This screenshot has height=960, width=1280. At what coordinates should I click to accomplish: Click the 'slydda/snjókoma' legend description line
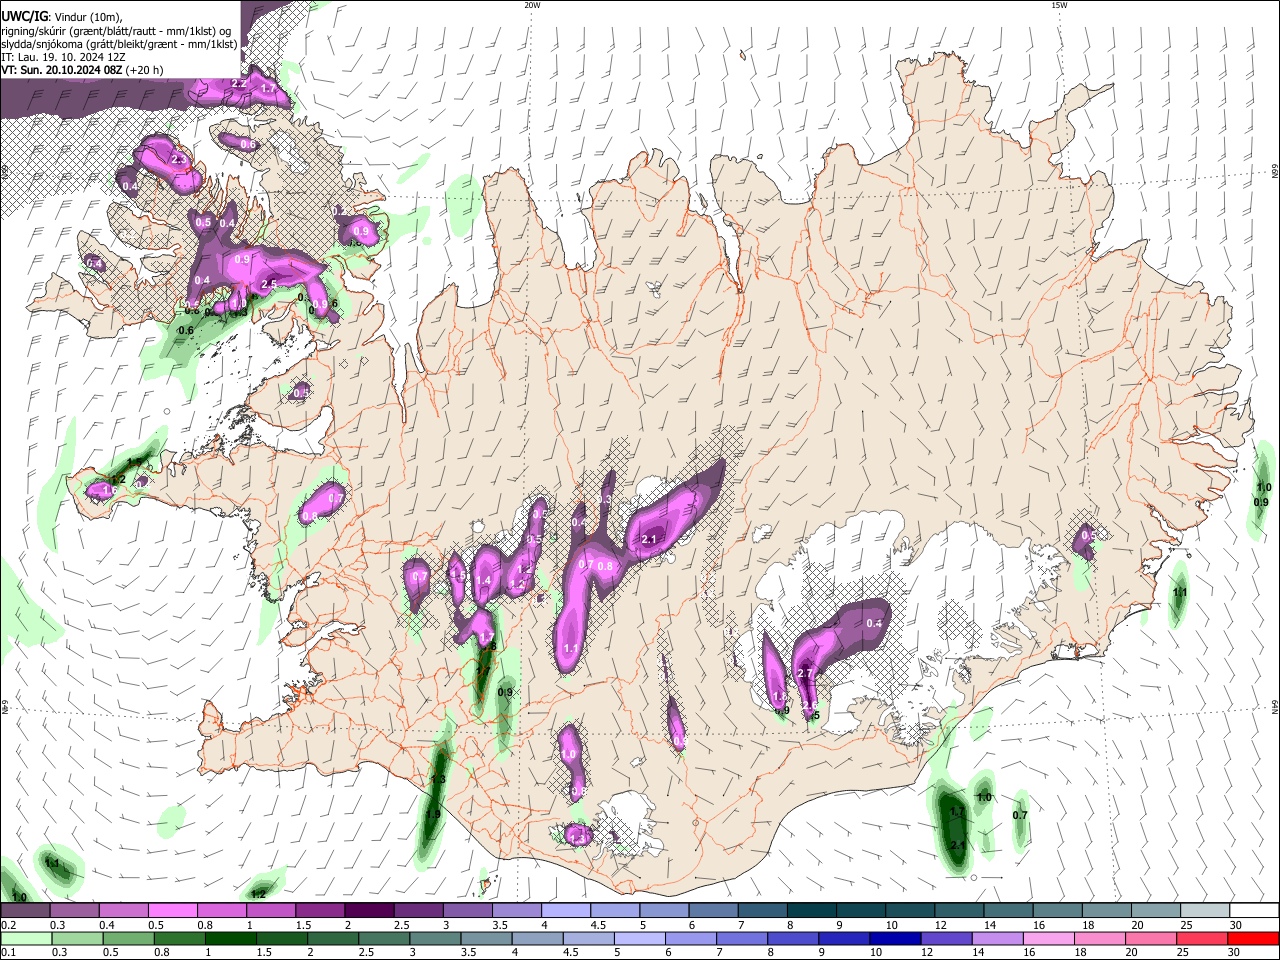(x=120, y=45)
